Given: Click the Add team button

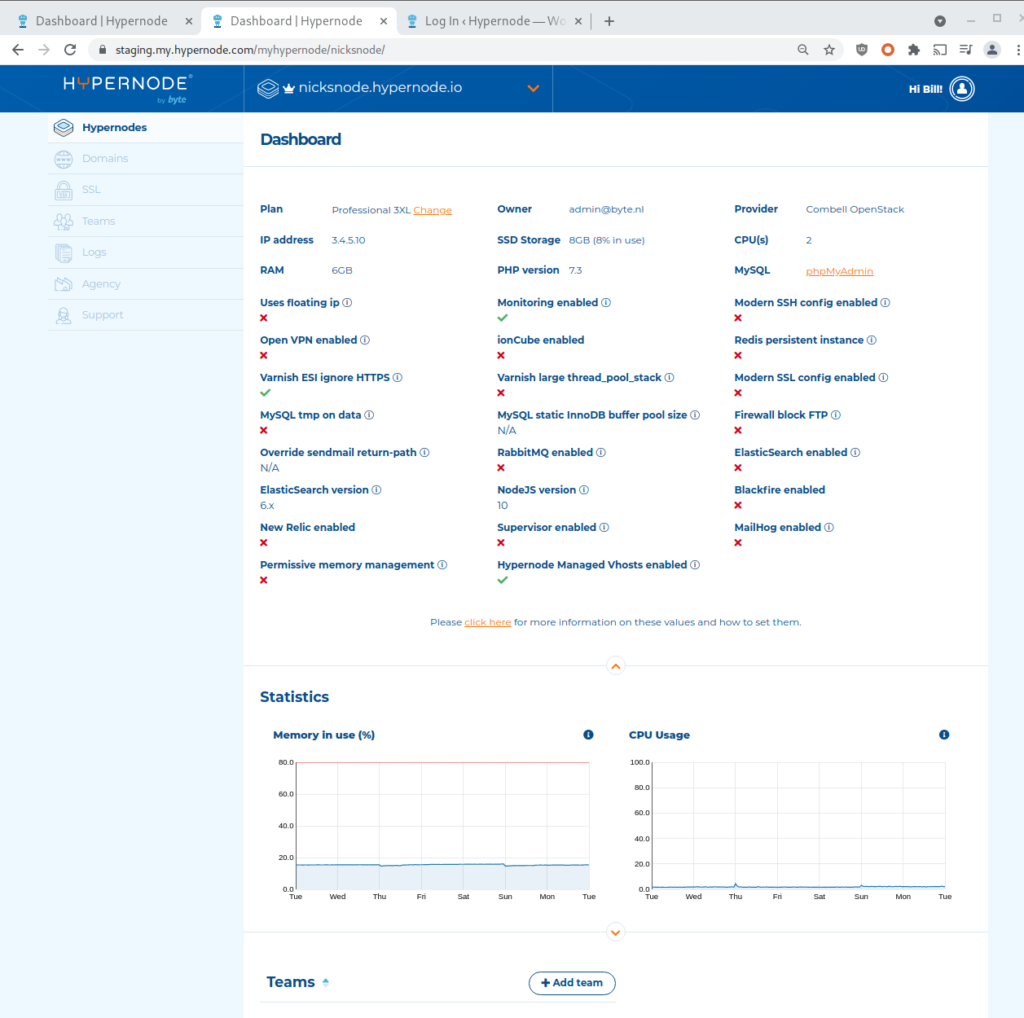Looking at the screenshot, I should coord(571,983).
